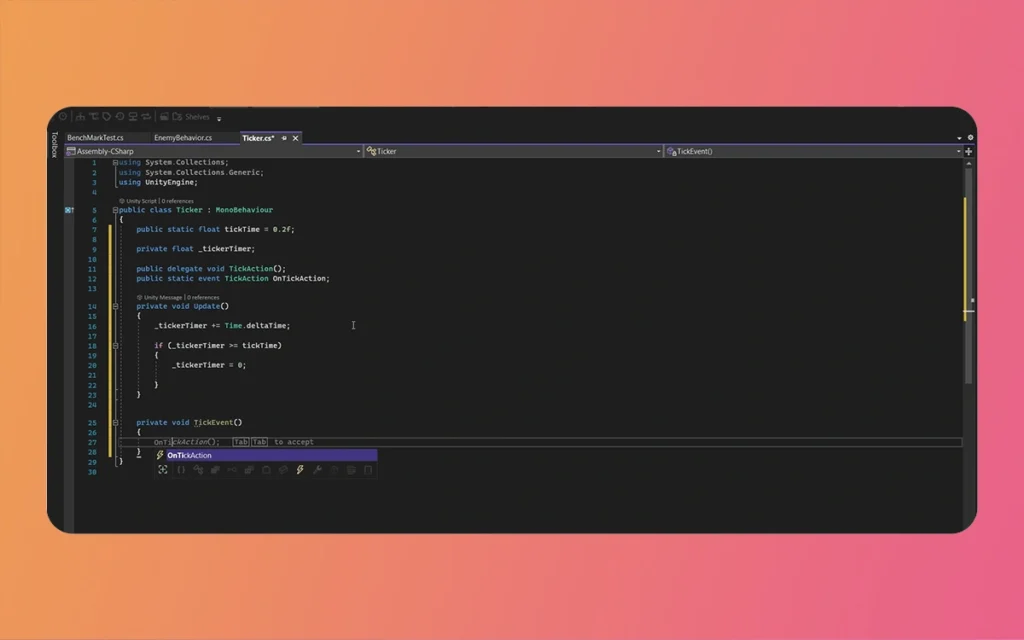Toggle the snippets filter in the IntelliSense list

point(366,470)
